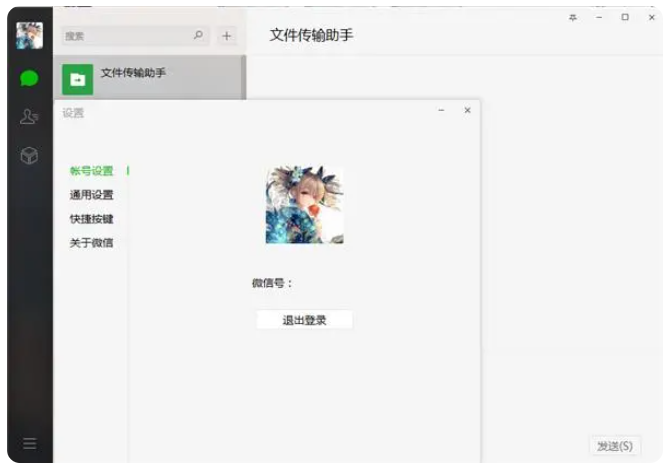The height and width of the screenshot is (471, 668).
Task: Click inside the 搜索 search field
Action: click(x=125, y=35)
